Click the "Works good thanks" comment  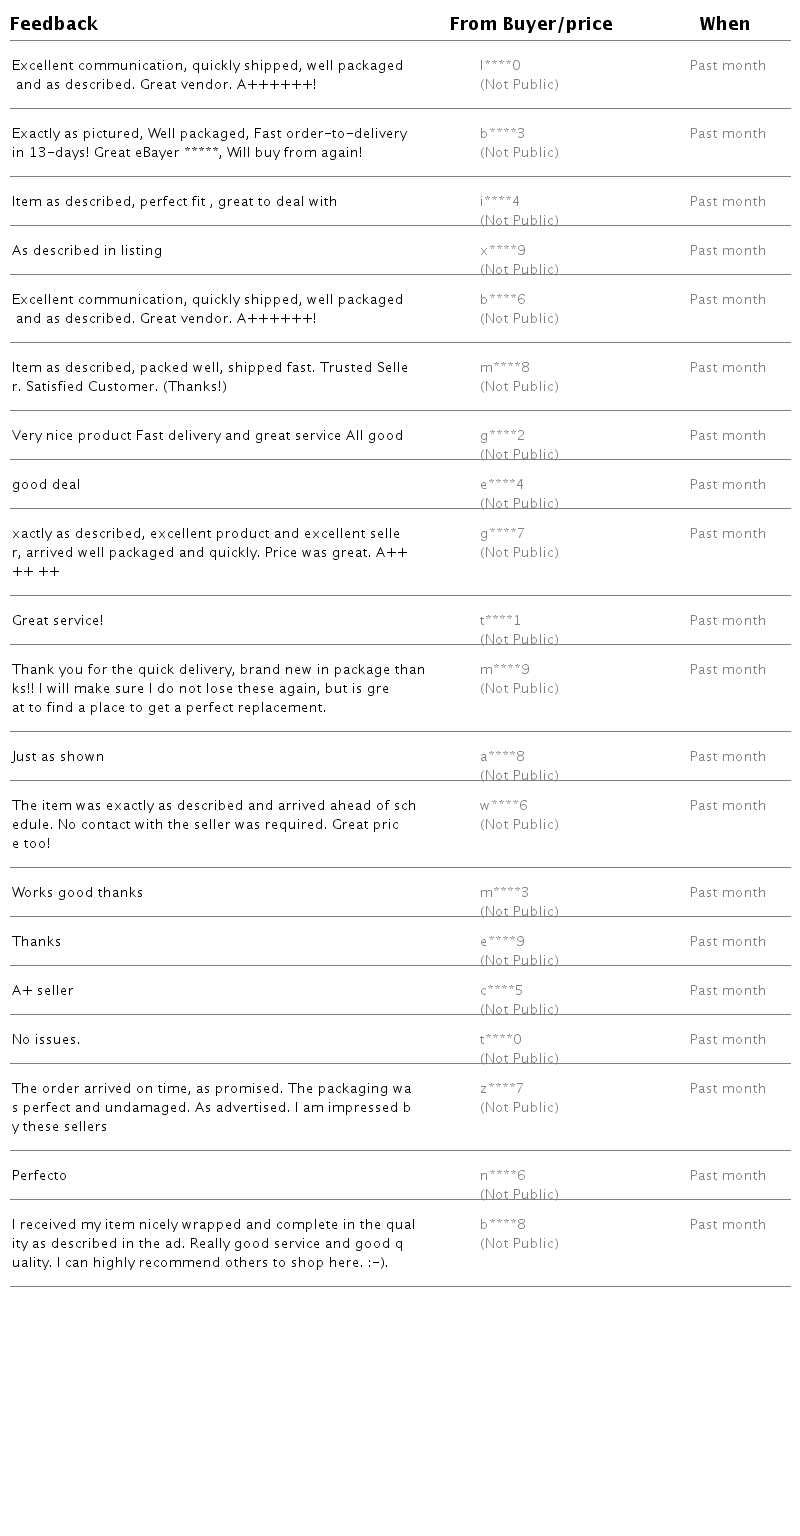coord(78,893)
